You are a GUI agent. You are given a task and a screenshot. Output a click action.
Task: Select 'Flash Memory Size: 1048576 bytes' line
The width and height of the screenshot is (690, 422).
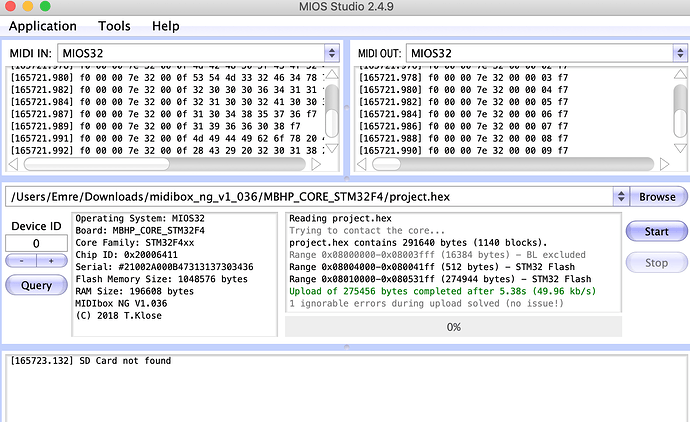161,279
